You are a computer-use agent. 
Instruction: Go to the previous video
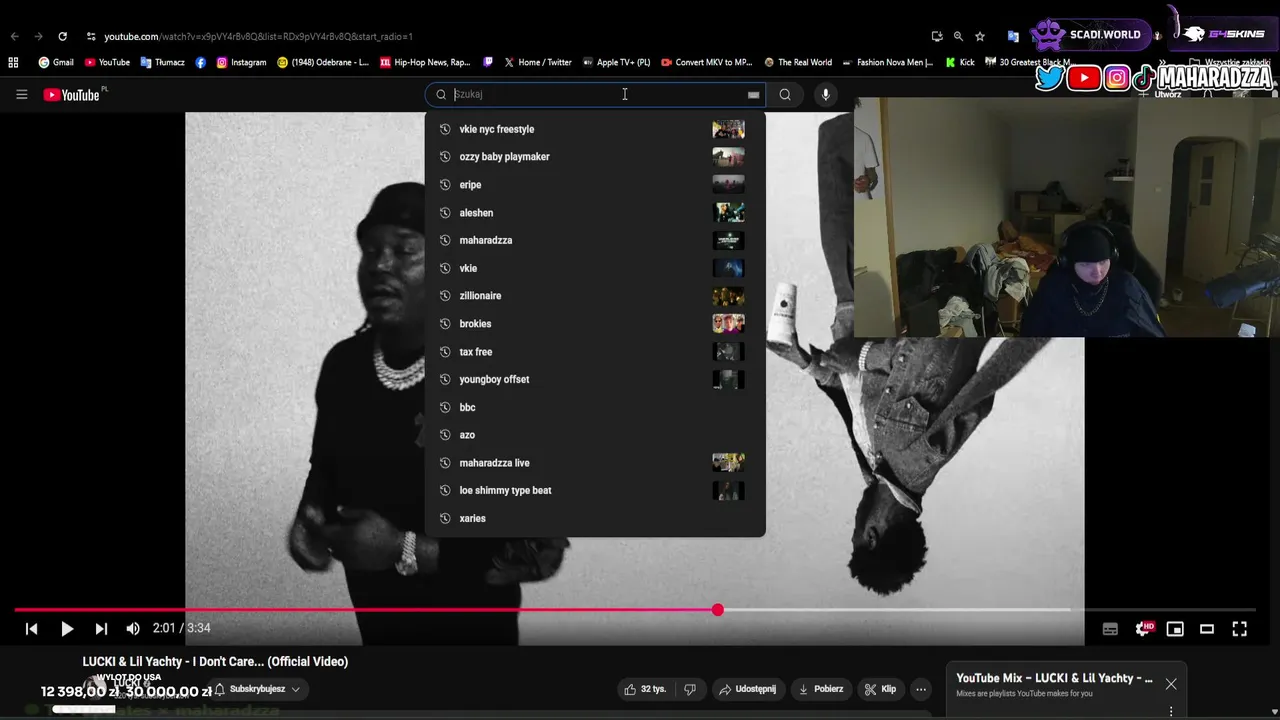(x=32, y=628)
